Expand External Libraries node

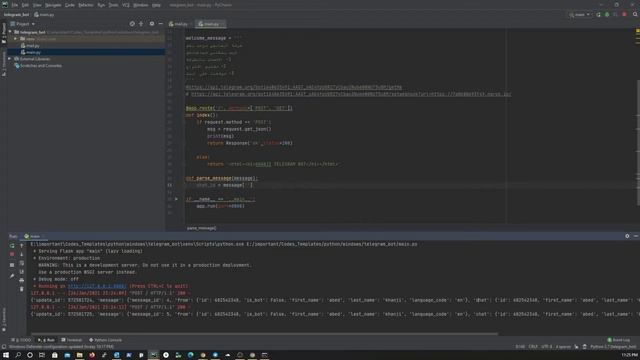pyautogui.click(x=10, y=59)
